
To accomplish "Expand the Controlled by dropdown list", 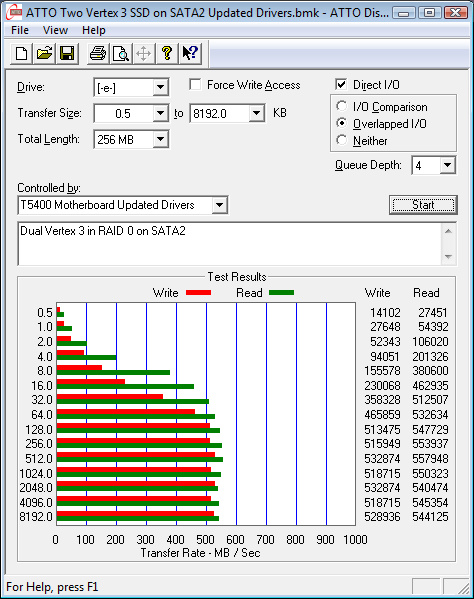I will (x=219, y=205).
